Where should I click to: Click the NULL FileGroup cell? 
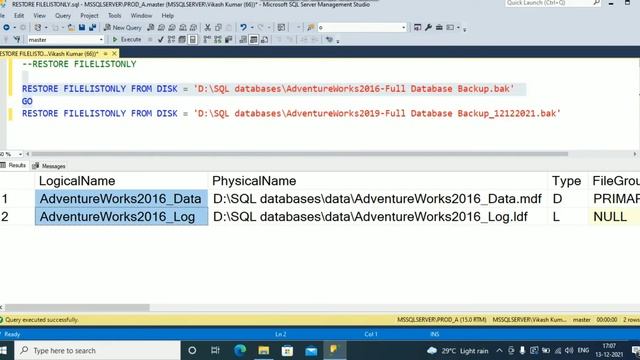pos(614,217)
